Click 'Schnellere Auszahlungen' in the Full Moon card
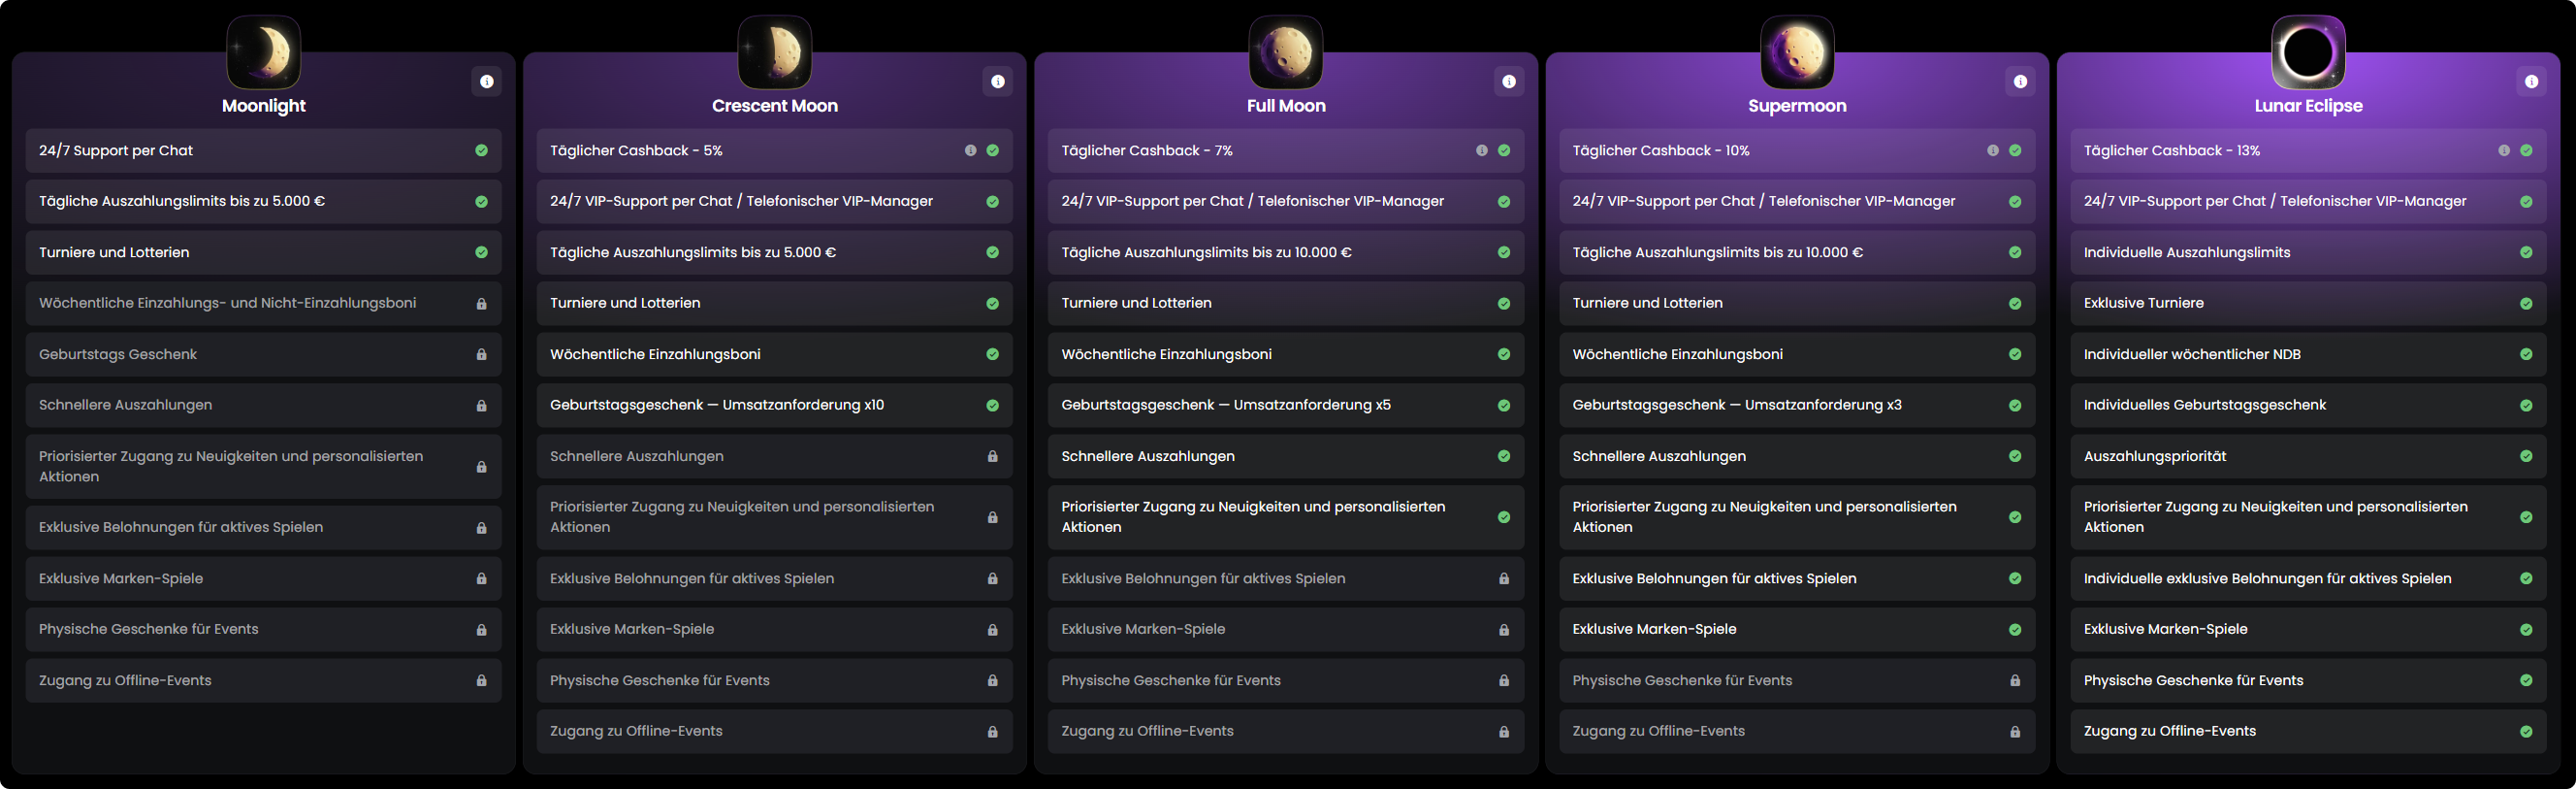 (x=1148, y=457)
